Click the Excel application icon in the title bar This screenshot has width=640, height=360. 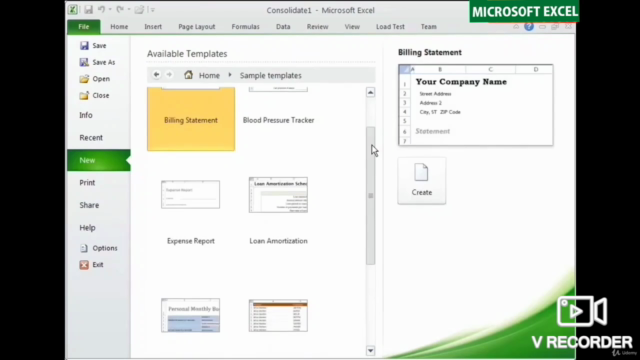point(73,9)
